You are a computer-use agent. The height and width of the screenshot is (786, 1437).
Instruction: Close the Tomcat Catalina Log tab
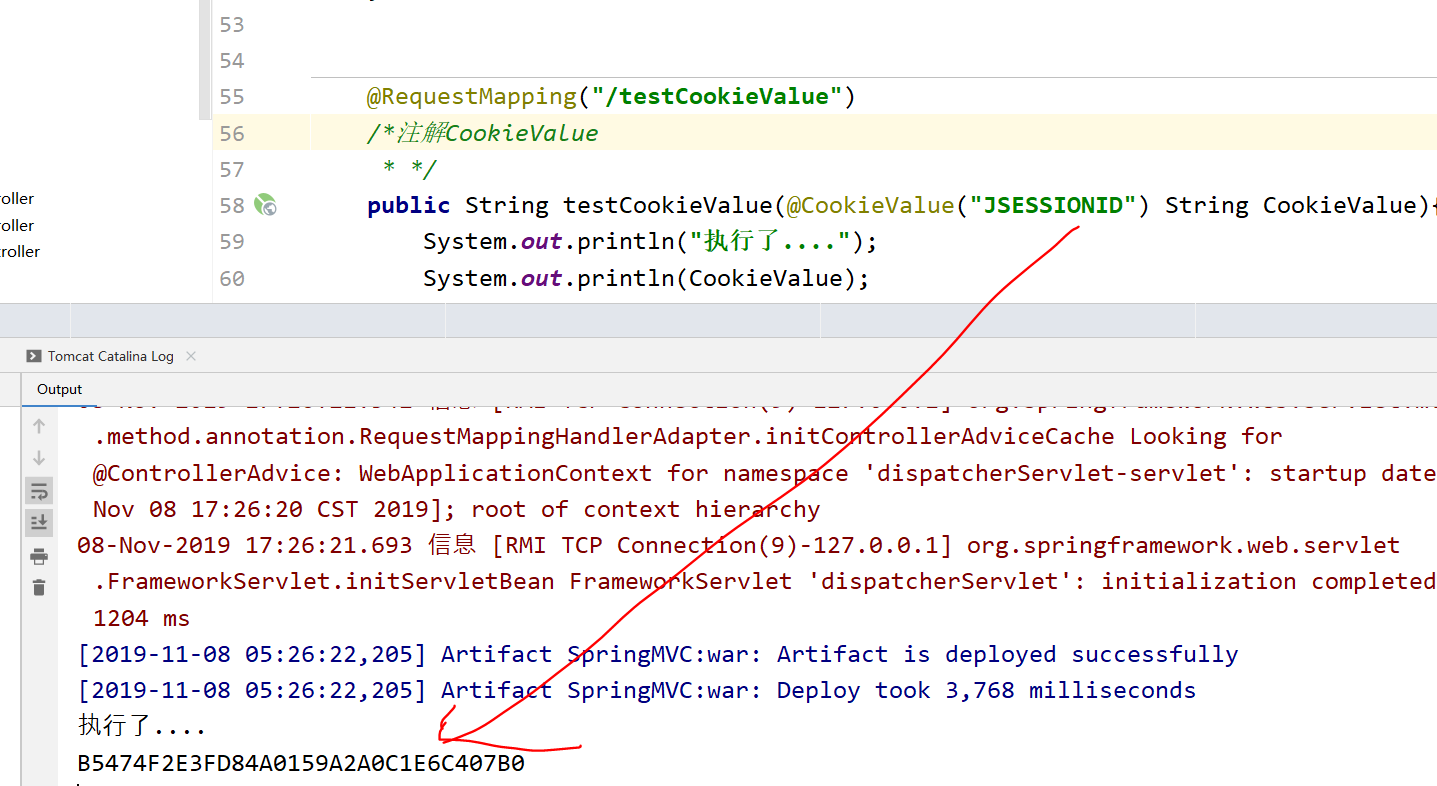point(191,356)
